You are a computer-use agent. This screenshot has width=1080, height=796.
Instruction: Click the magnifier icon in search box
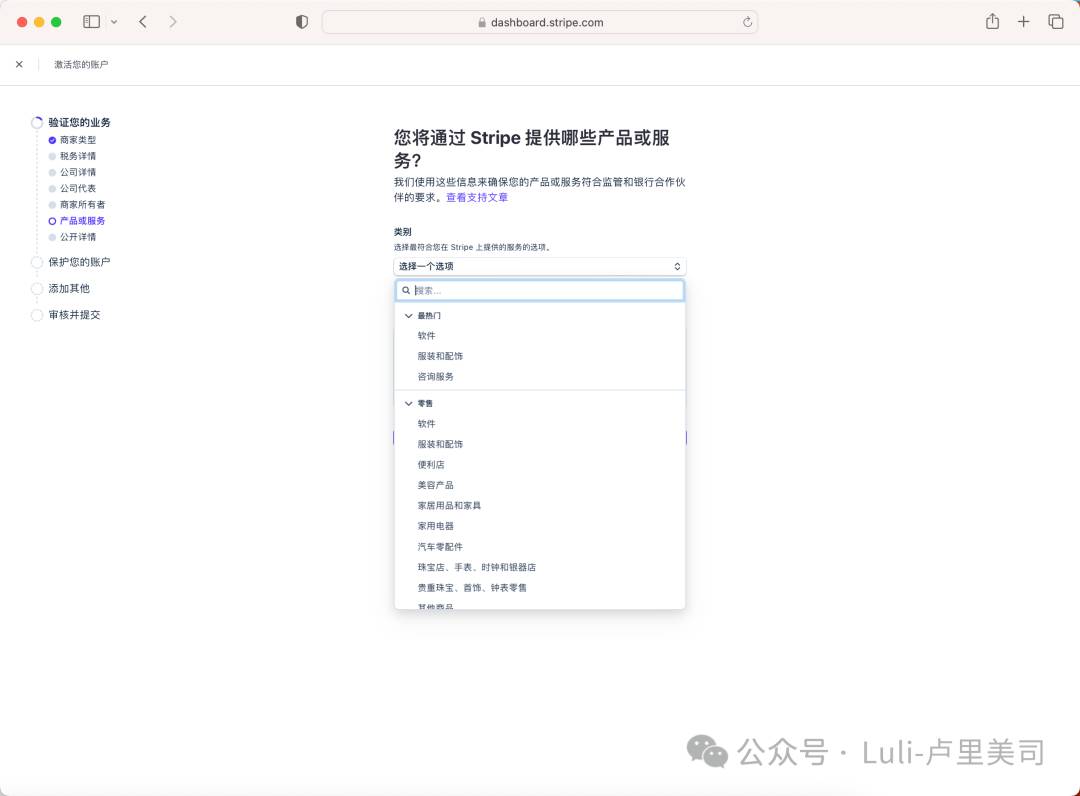[406, 291]
